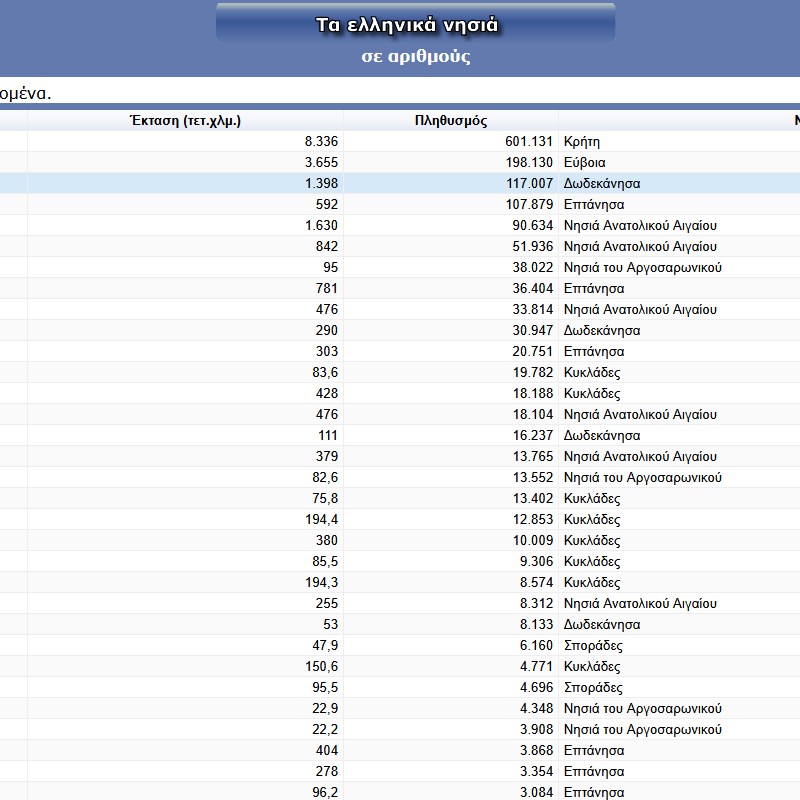Click area value 428

pyautogui.click(x=327, y=393)
